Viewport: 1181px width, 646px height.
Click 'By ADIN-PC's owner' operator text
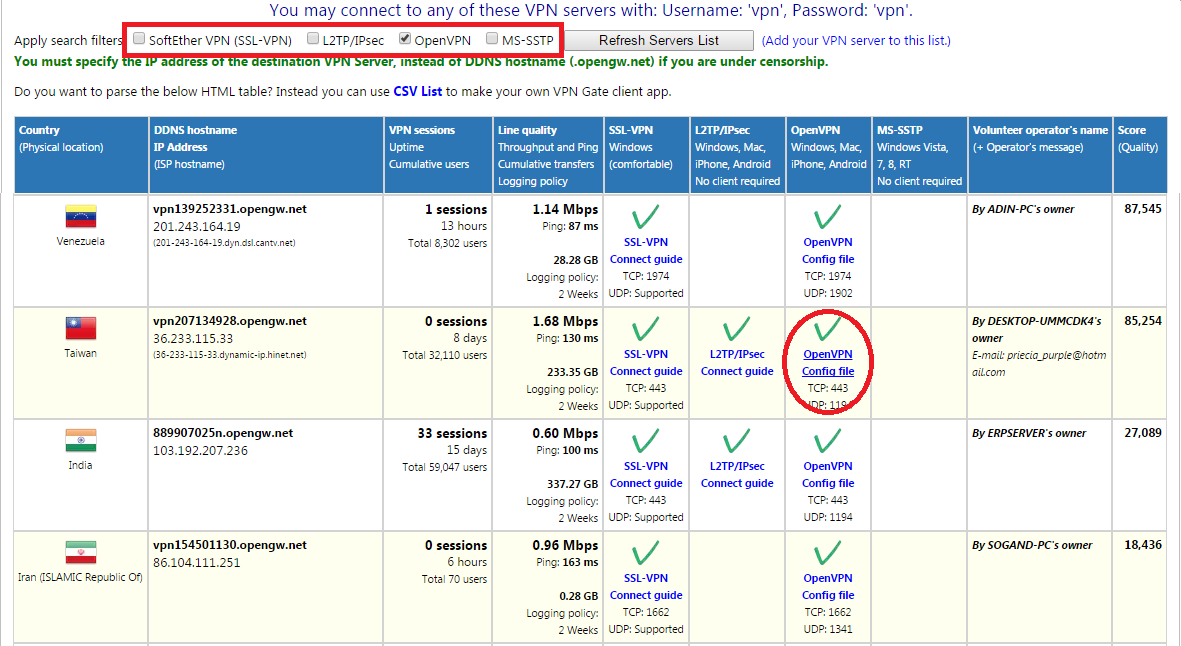pyautogui.click(x=1023, y=209)
